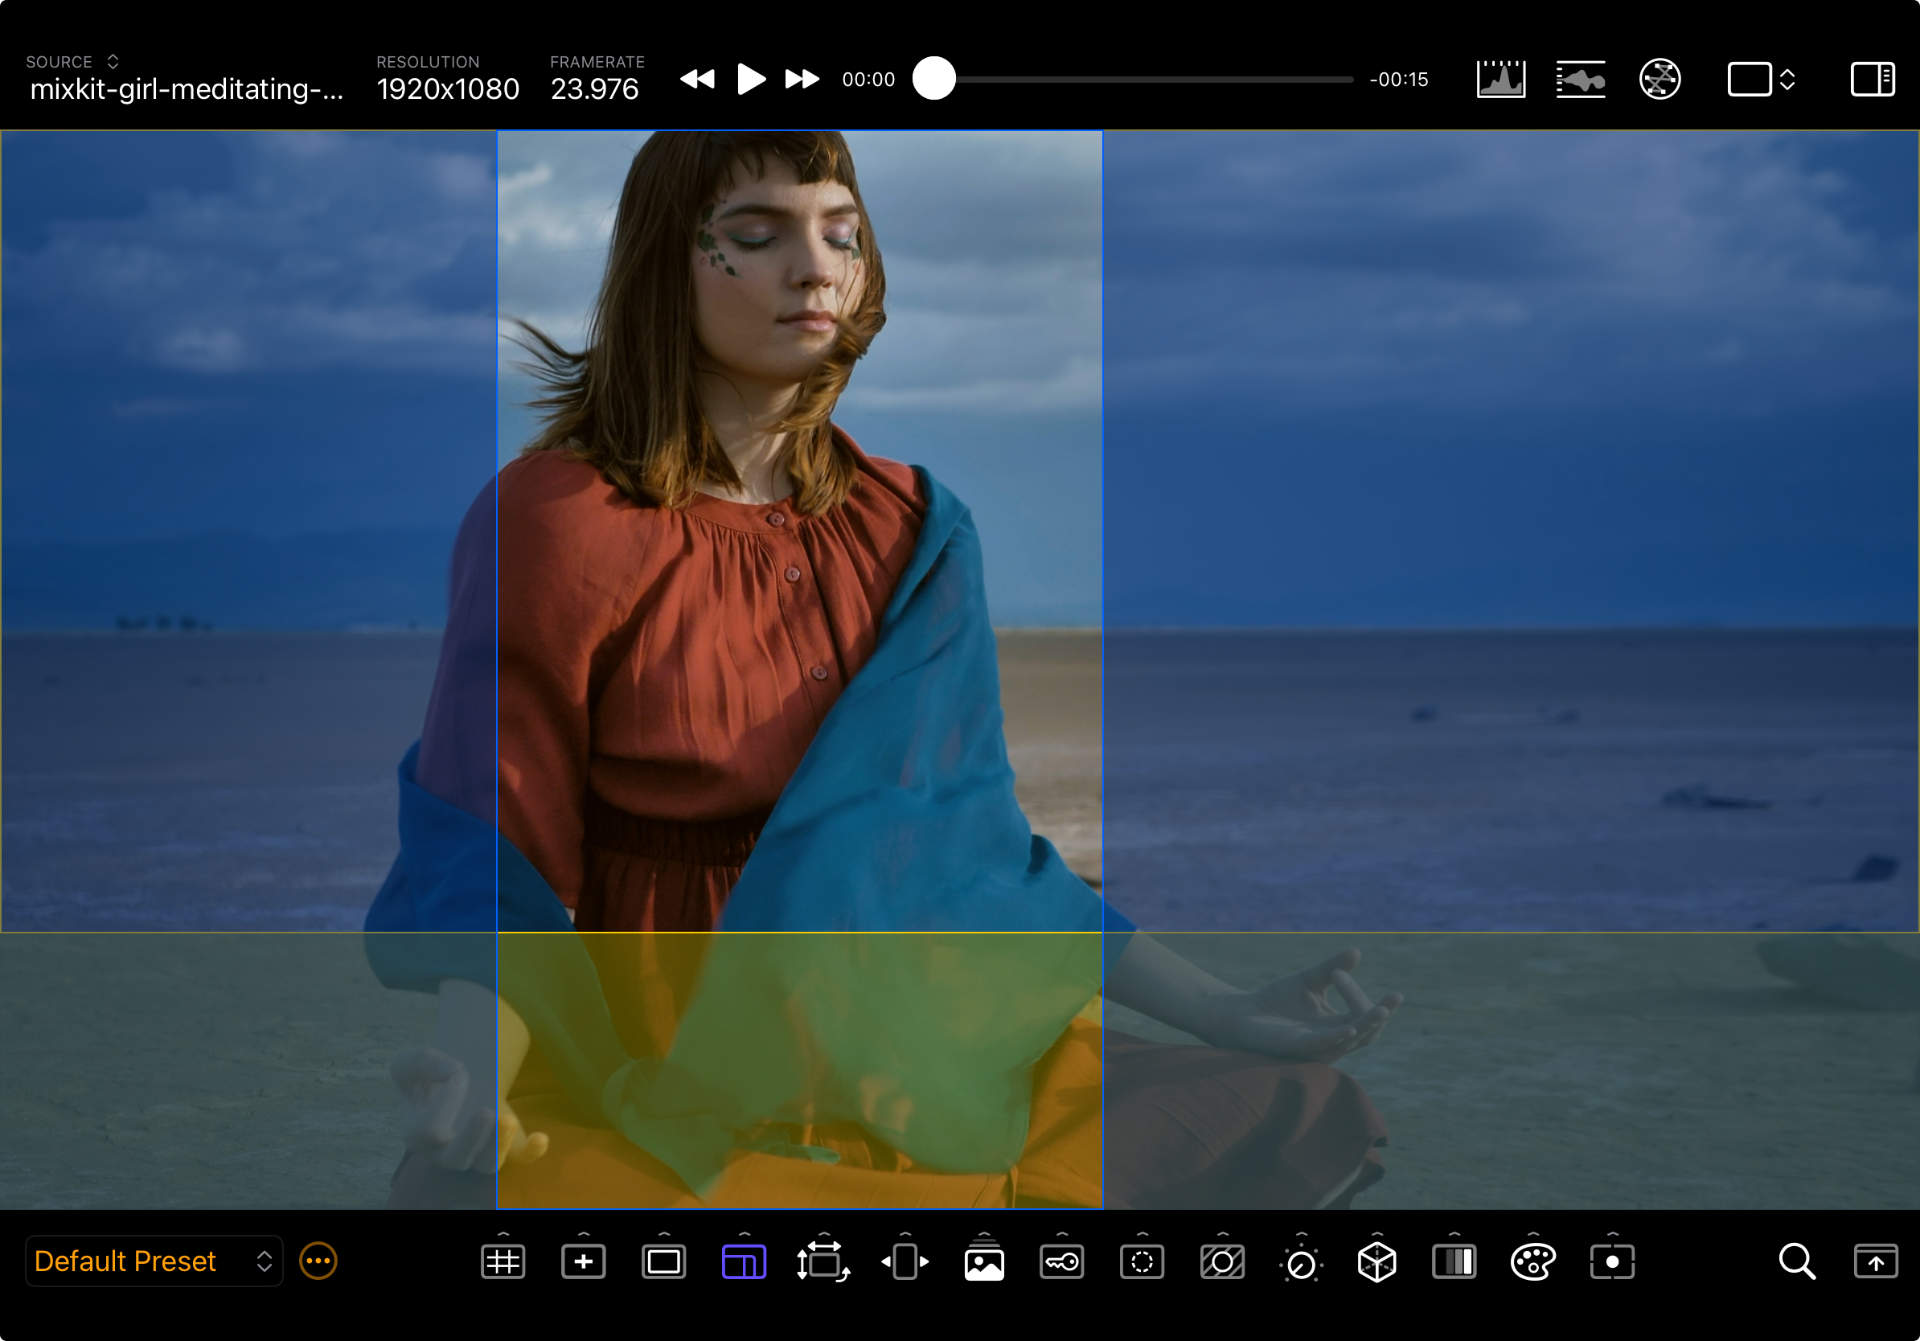Open the color palette tool
1920x1341 pixels.
[x=1533, y=1262]
